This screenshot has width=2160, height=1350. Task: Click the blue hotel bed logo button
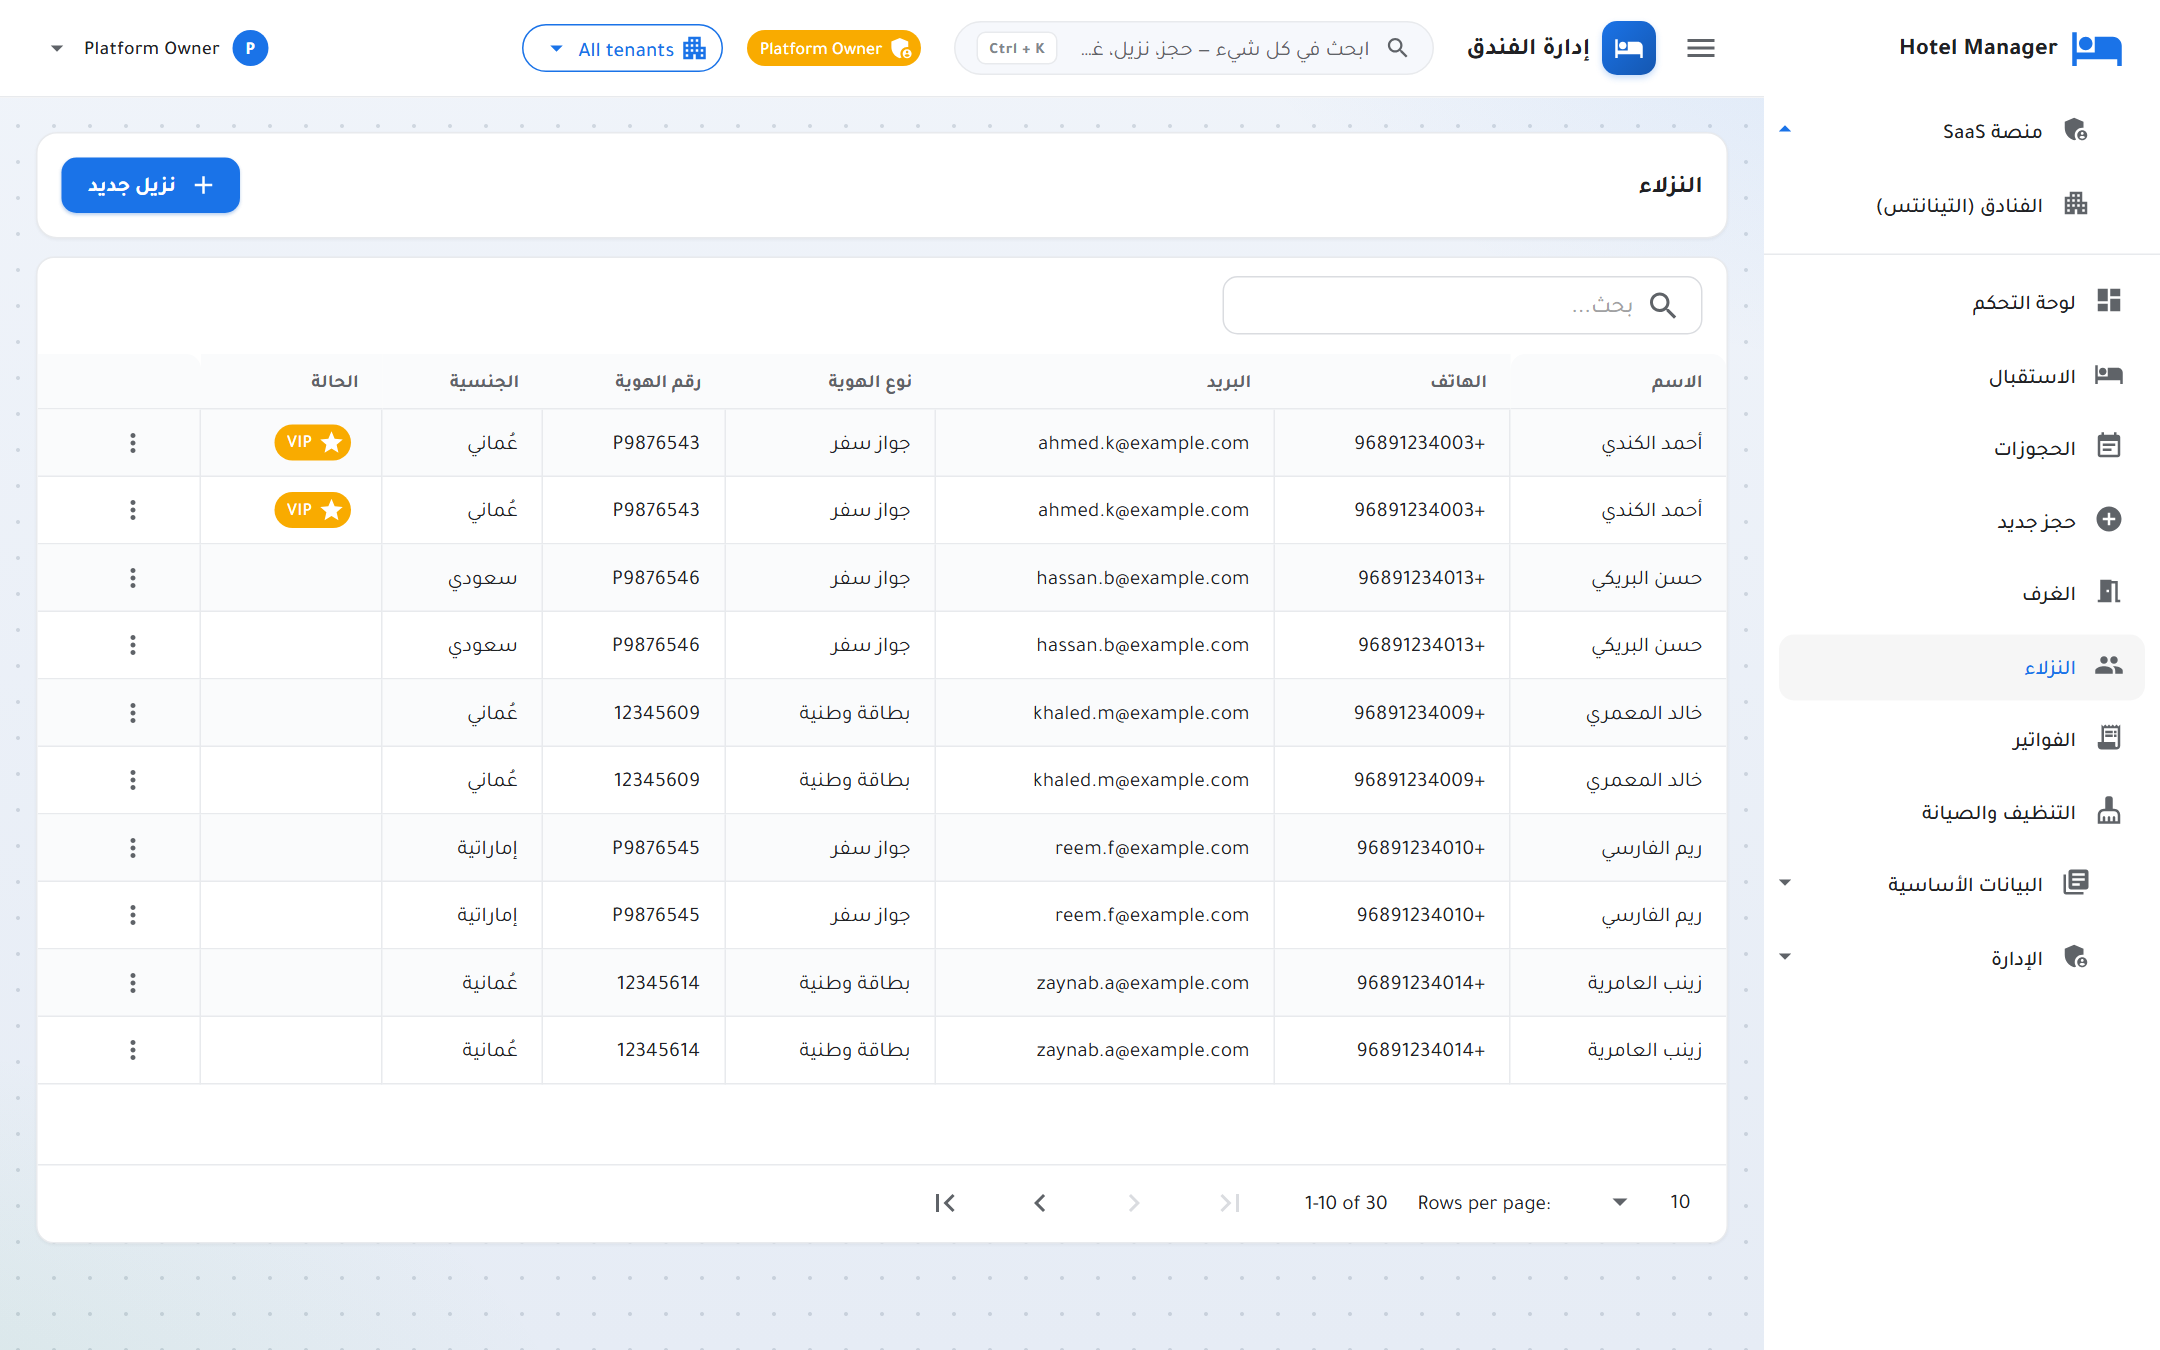(x=1628, y=48)
